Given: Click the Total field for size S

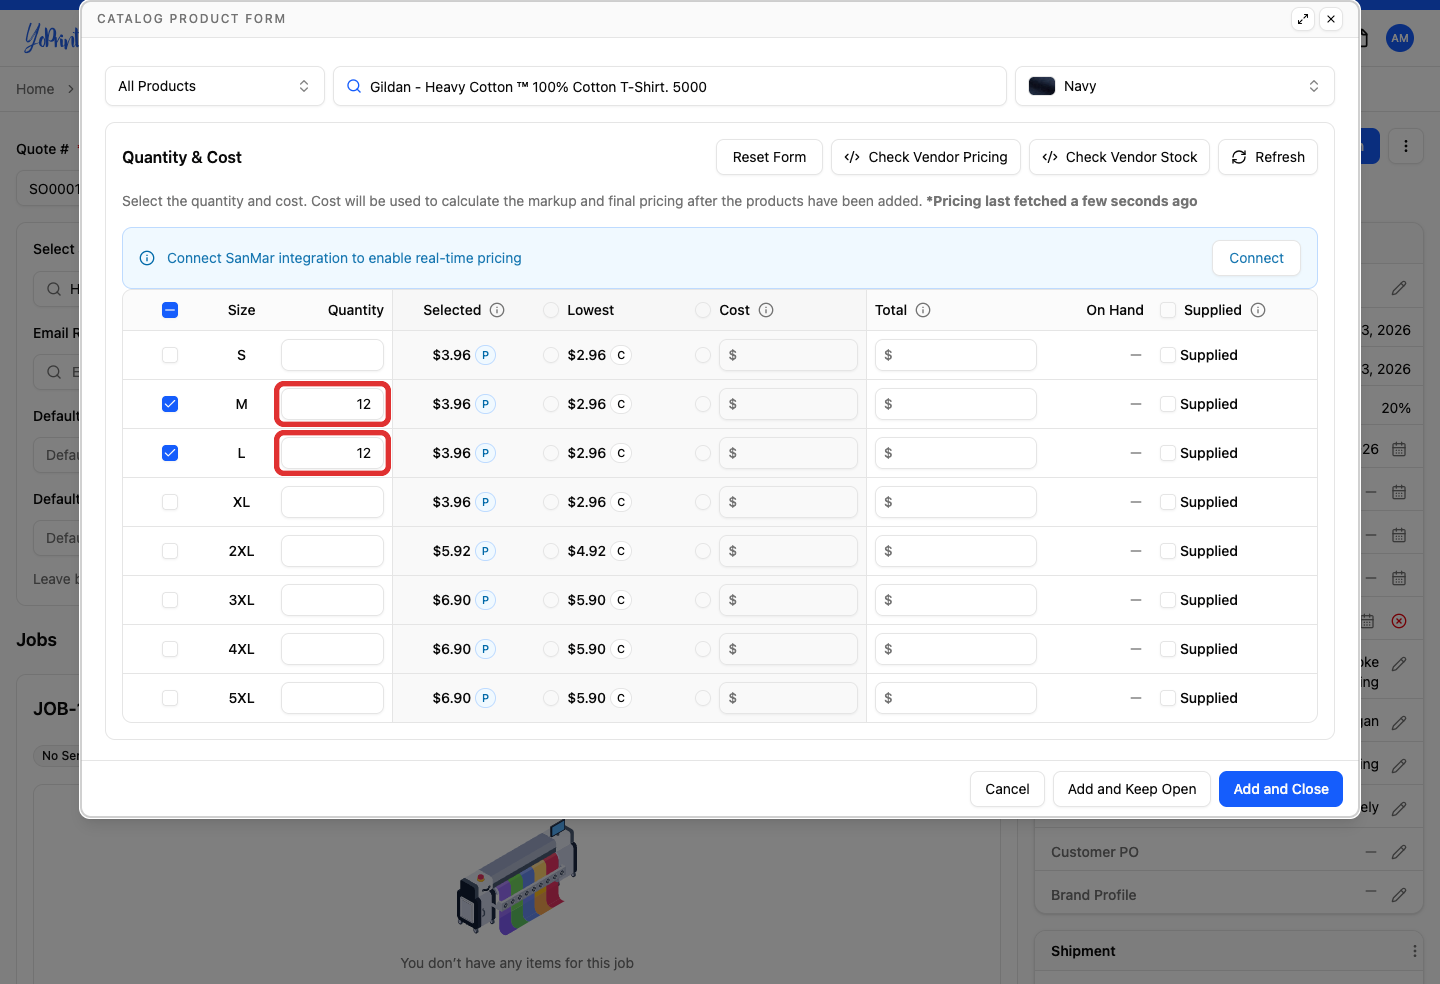Looking at the screenshot, I should point(956,355).
